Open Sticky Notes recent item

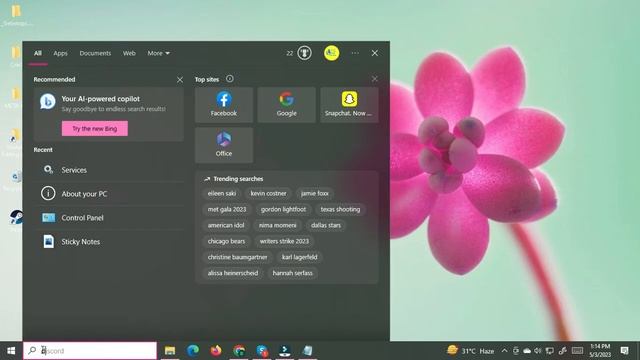(109, 242)
